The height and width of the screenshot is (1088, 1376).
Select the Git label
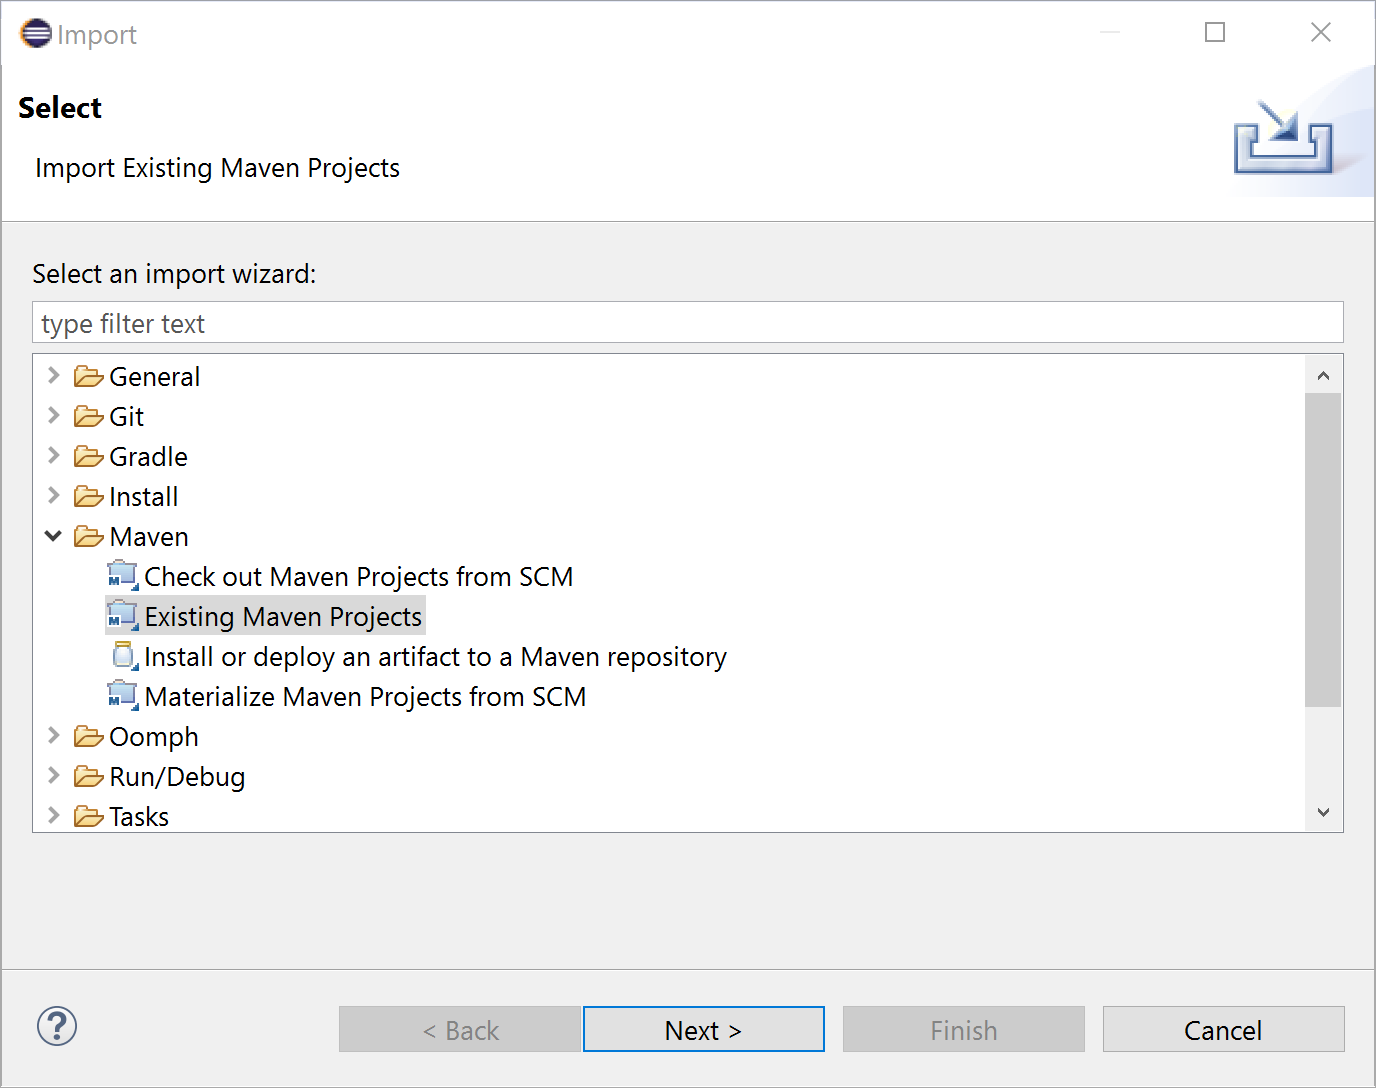pyautogui.click(x=127, y=417)
